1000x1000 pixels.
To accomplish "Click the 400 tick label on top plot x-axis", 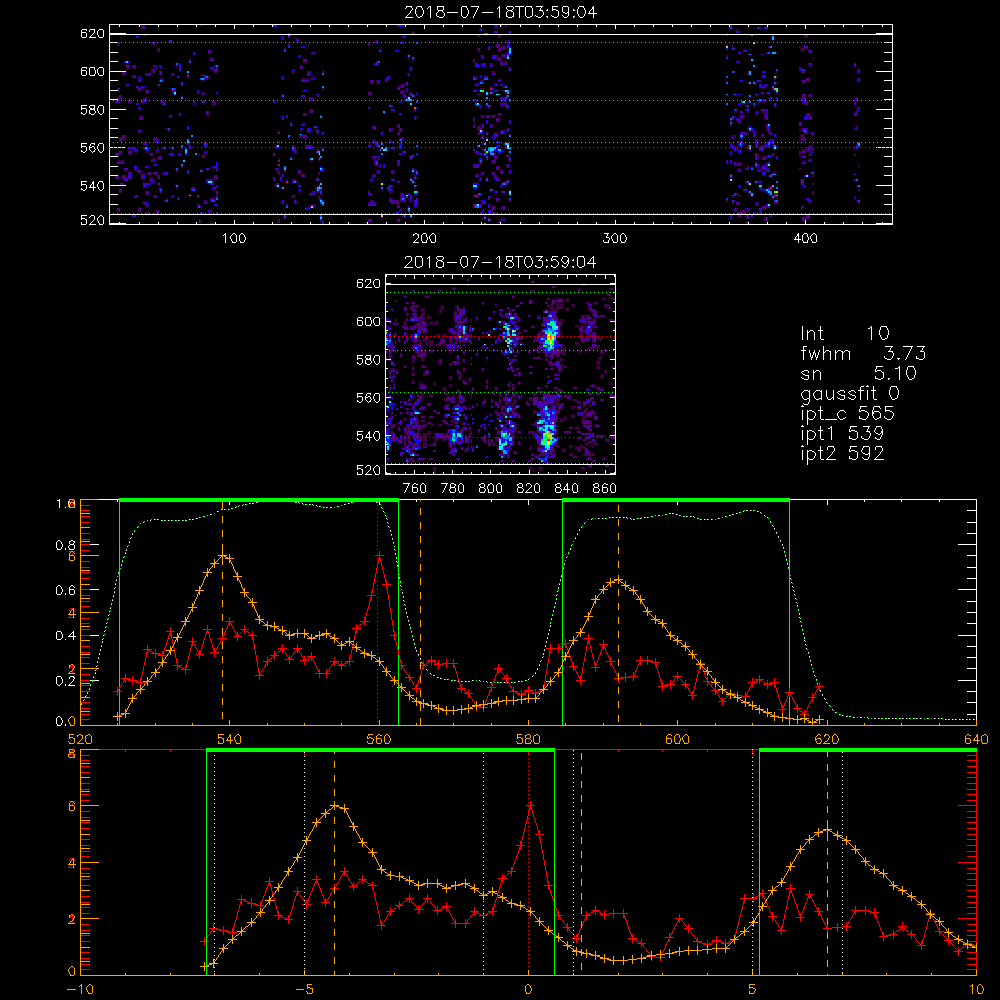I will coord(805,239).
